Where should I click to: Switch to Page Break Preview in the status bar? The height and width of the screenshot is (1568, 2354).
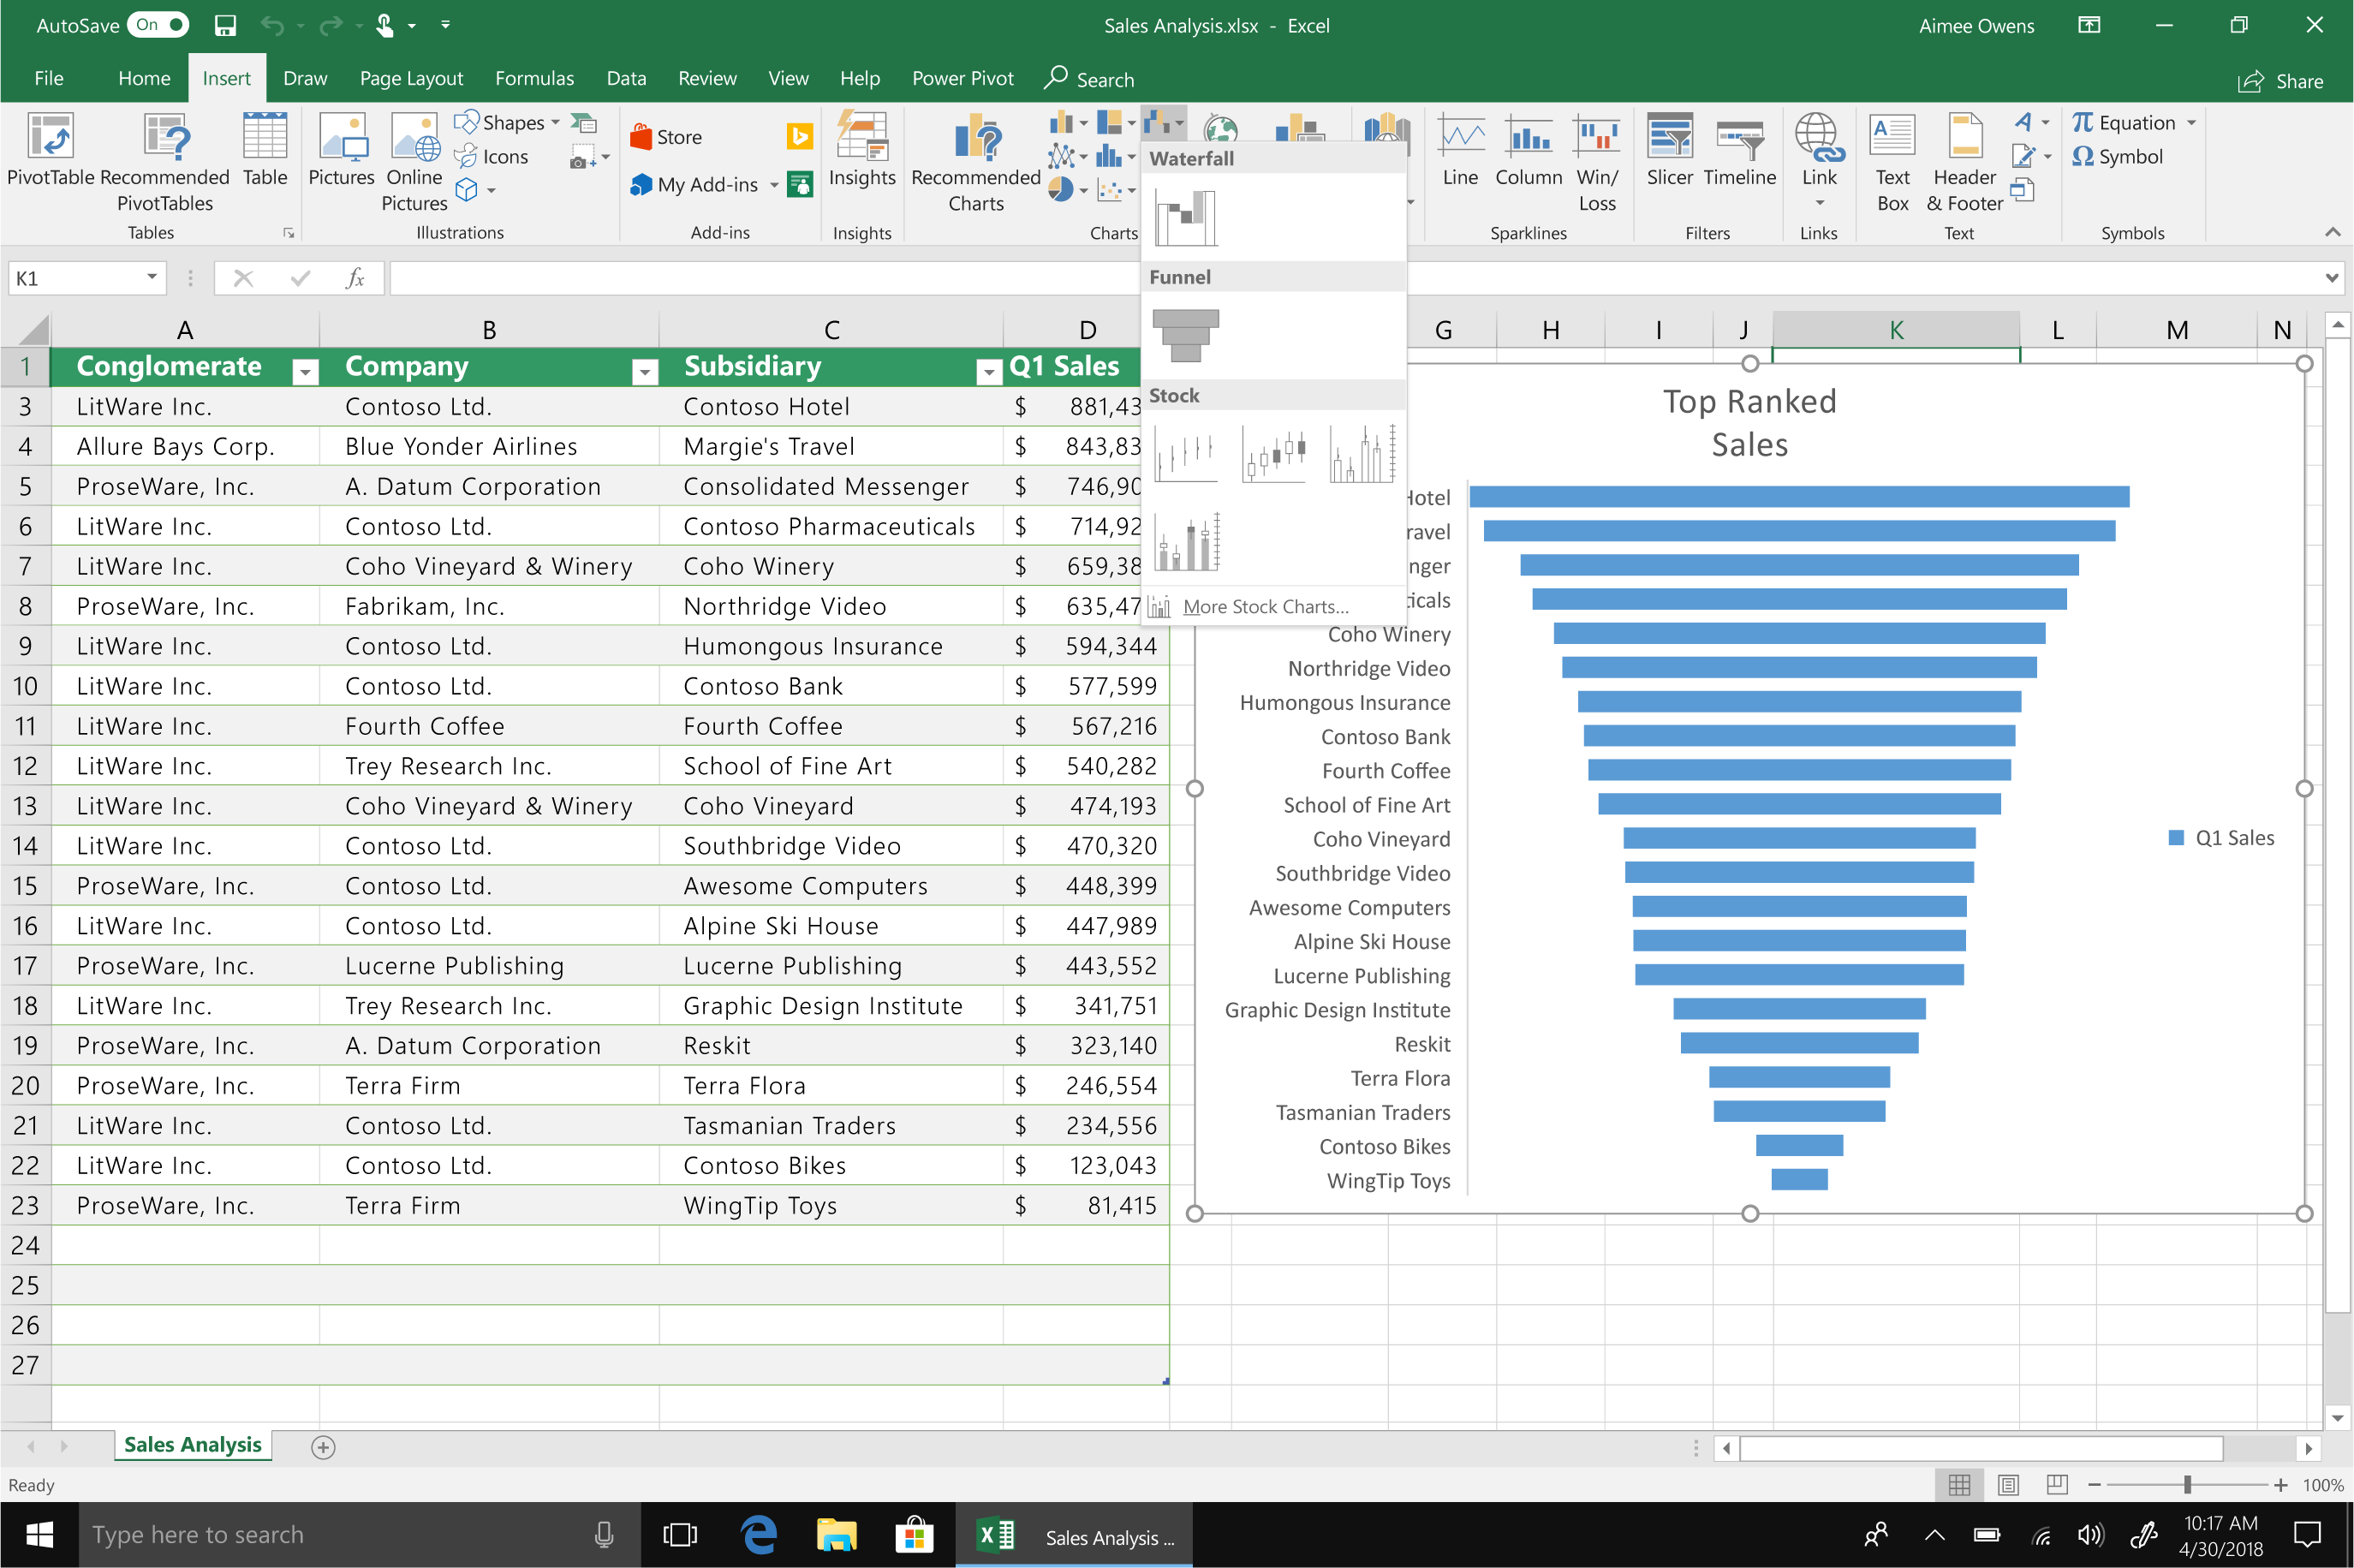point(2057,1485)
